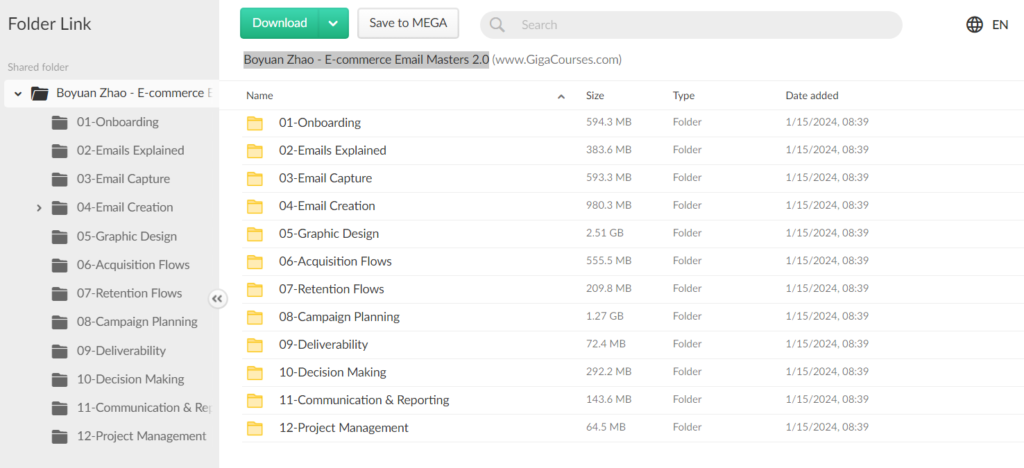1024x468 pixels.
Task: Click yellow folder icon of 11-Communication & Reporting row
Action: coord(255,401)
